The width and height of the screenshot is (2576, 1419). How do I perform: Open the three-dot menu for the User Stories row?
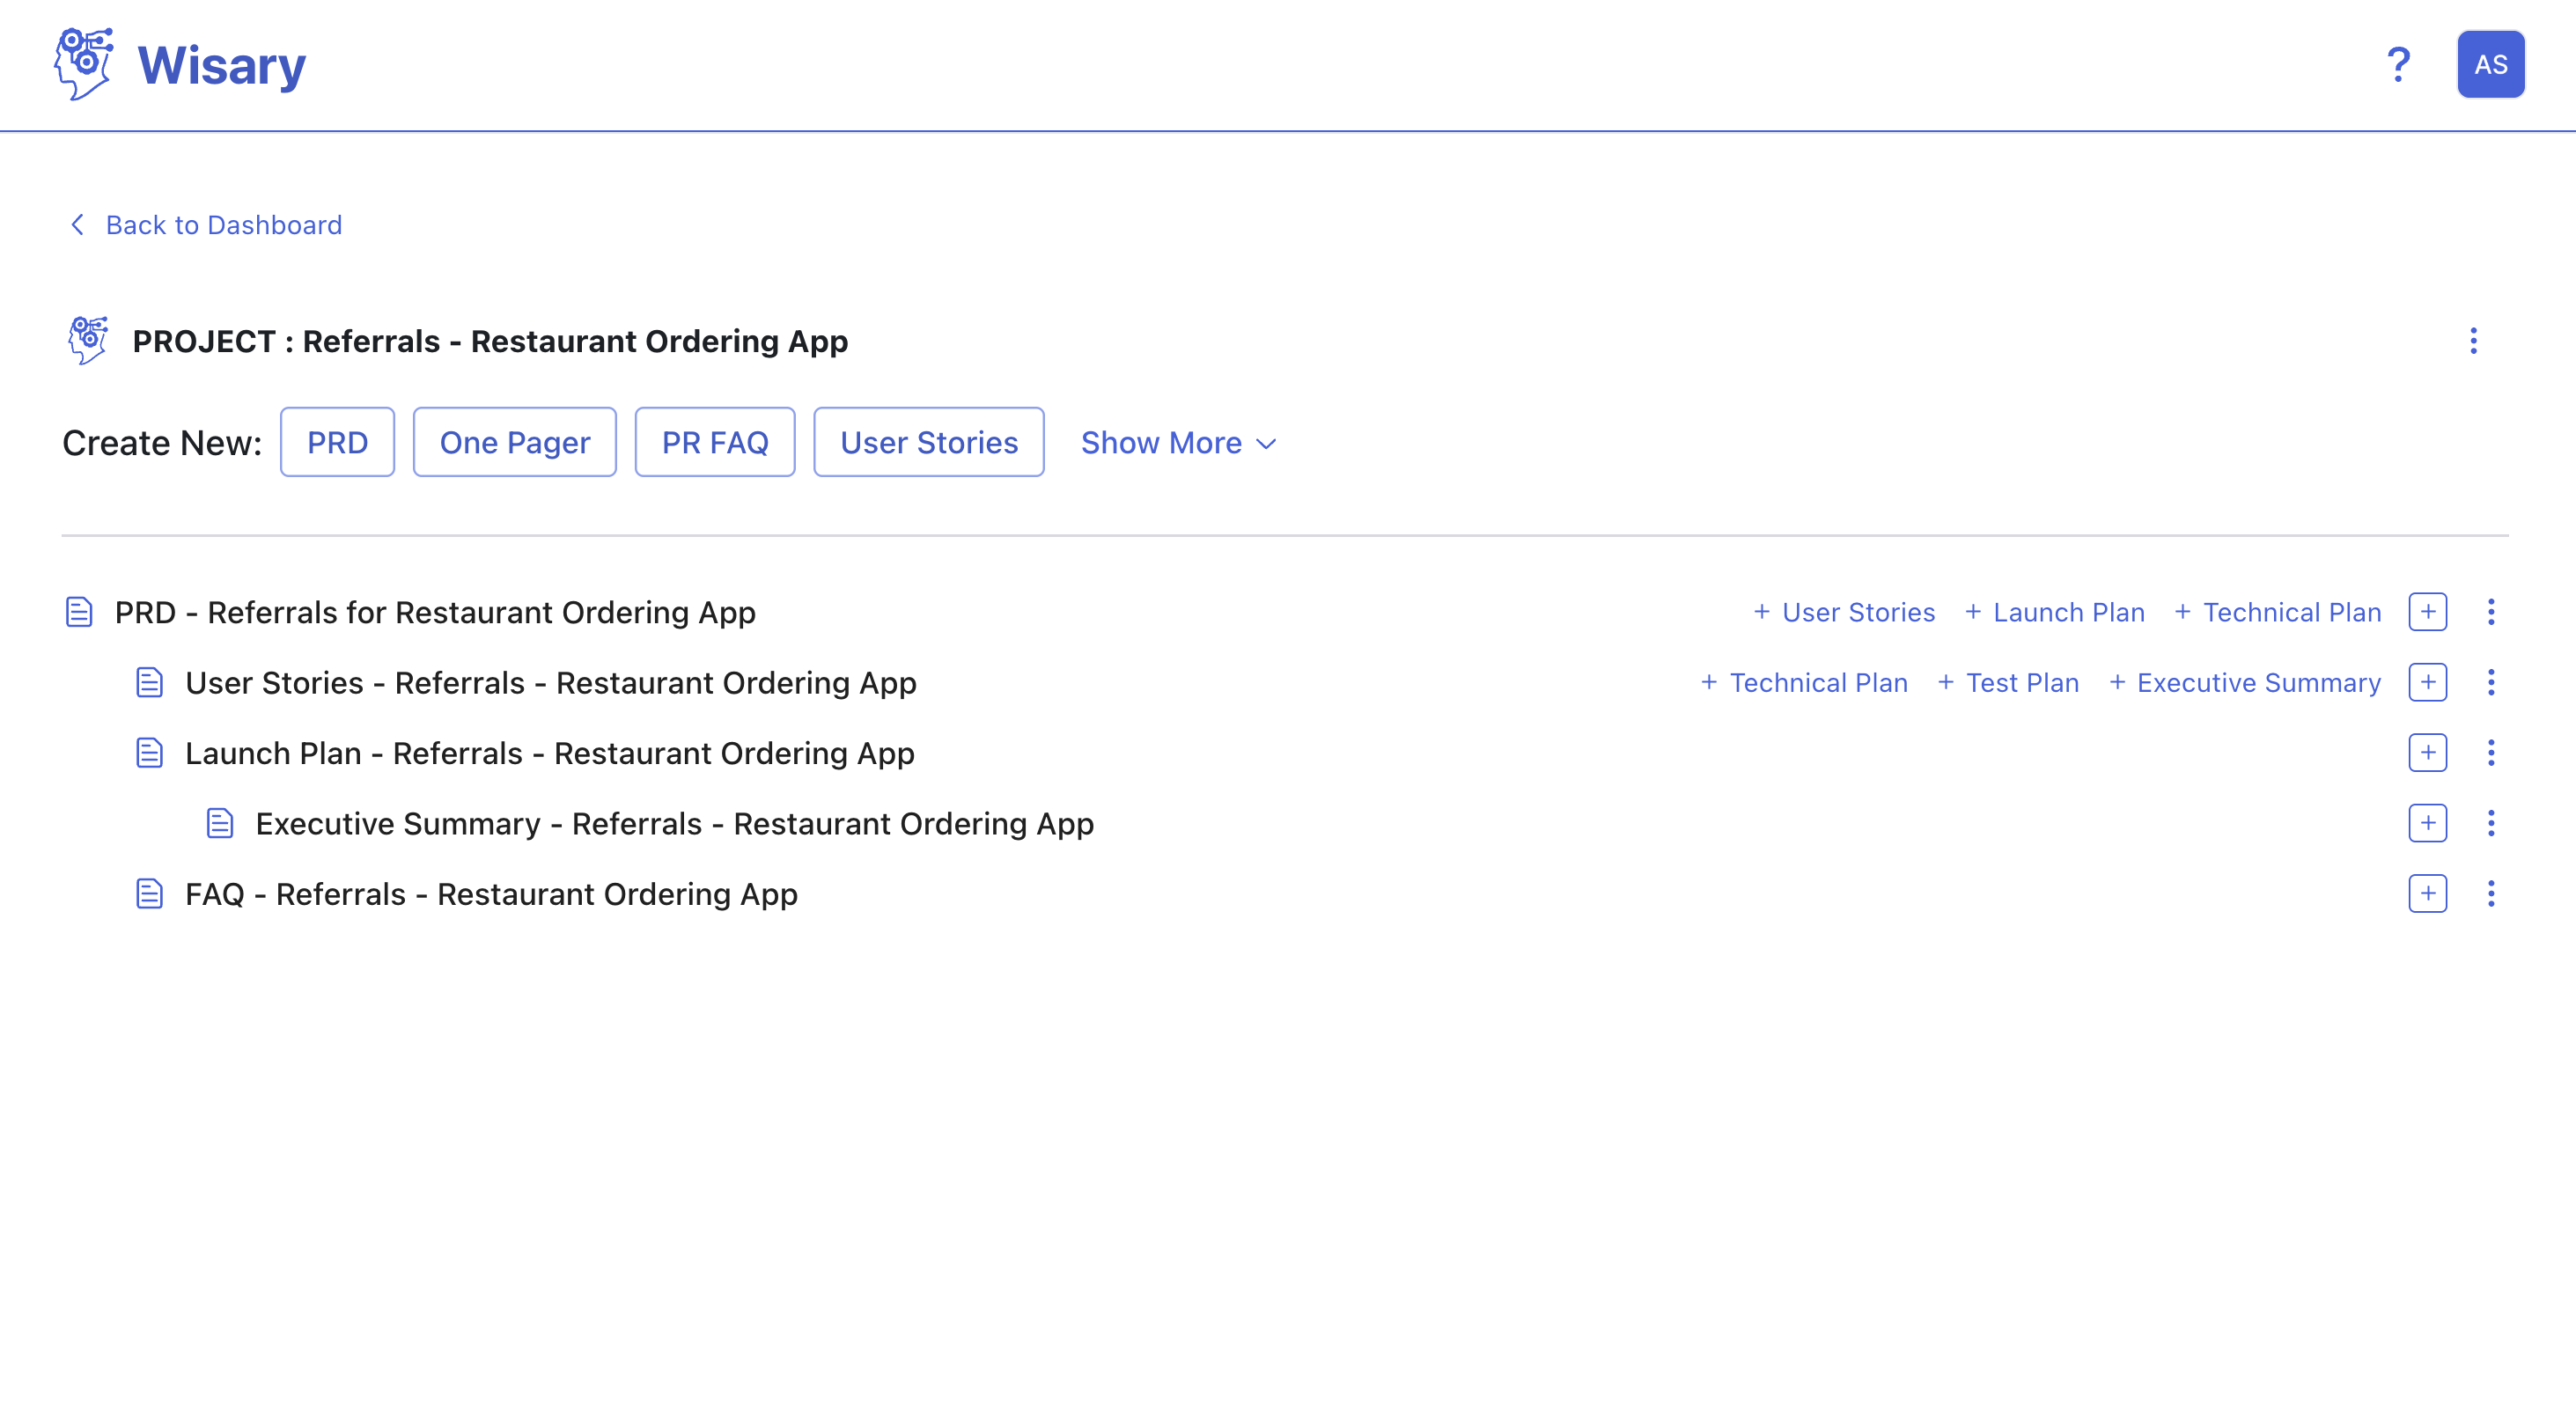2490,683
